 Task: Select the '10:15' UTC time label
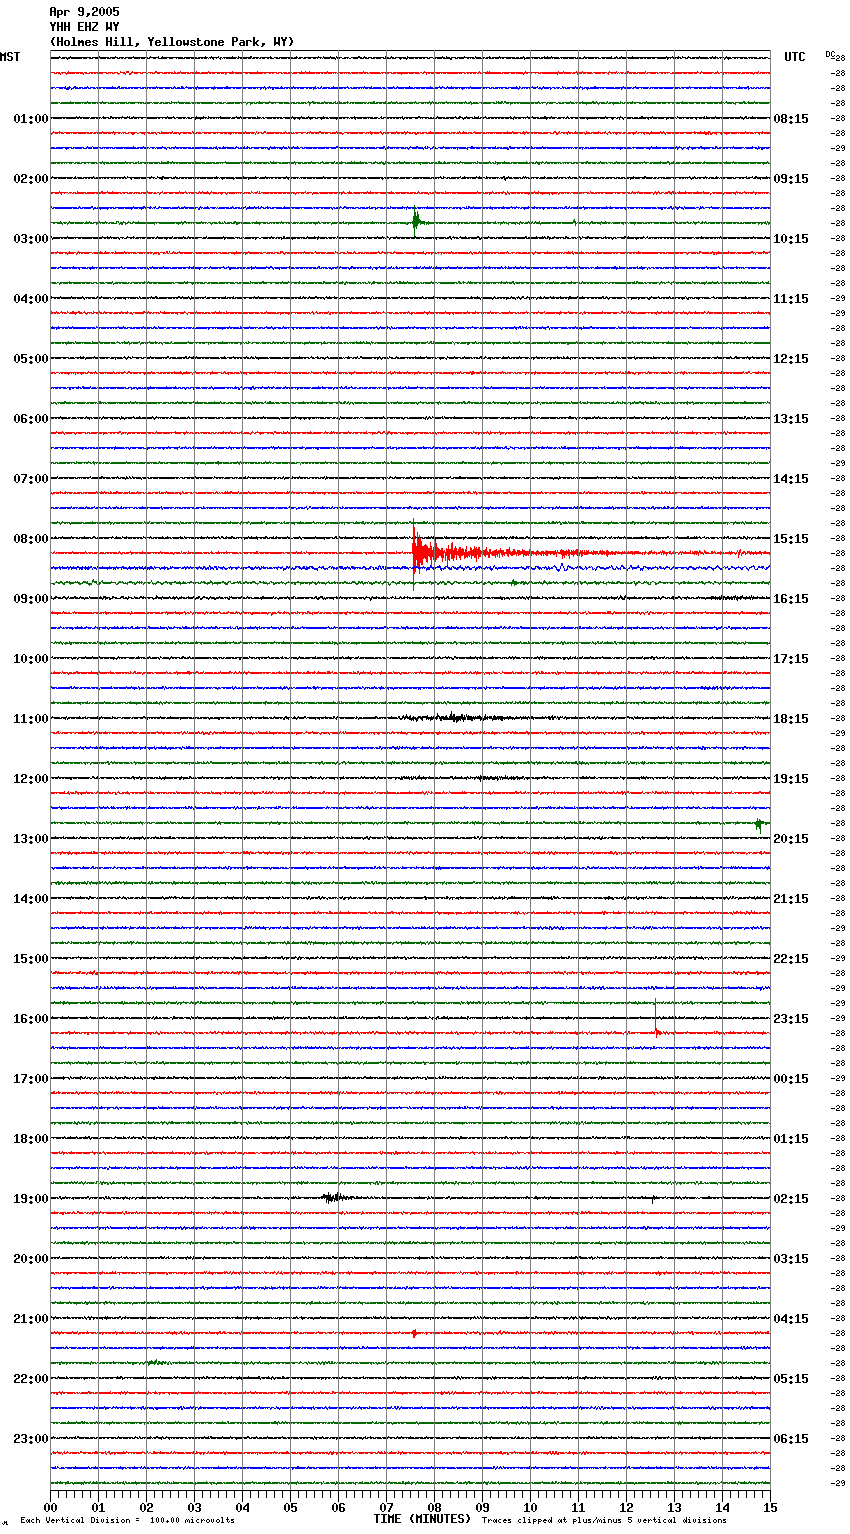(791, 239)
